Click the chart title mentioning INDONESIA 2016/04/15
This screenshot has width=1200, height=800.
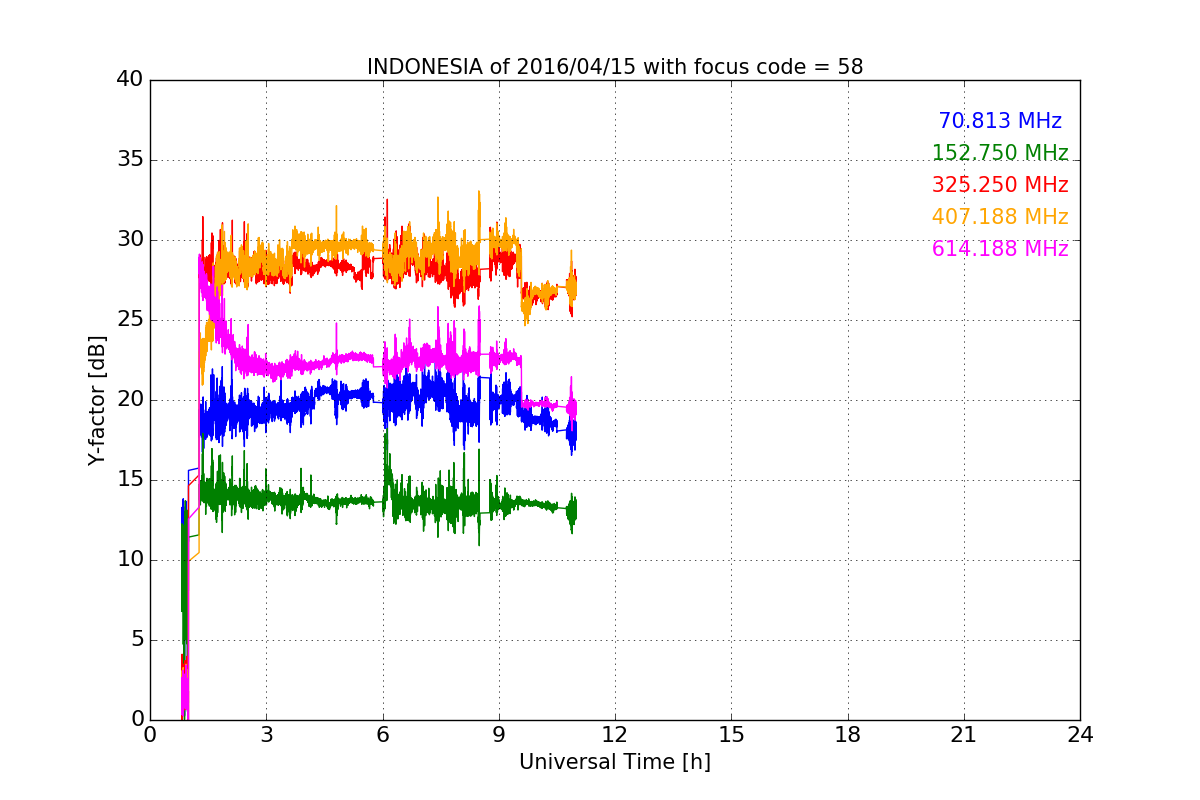615,67
